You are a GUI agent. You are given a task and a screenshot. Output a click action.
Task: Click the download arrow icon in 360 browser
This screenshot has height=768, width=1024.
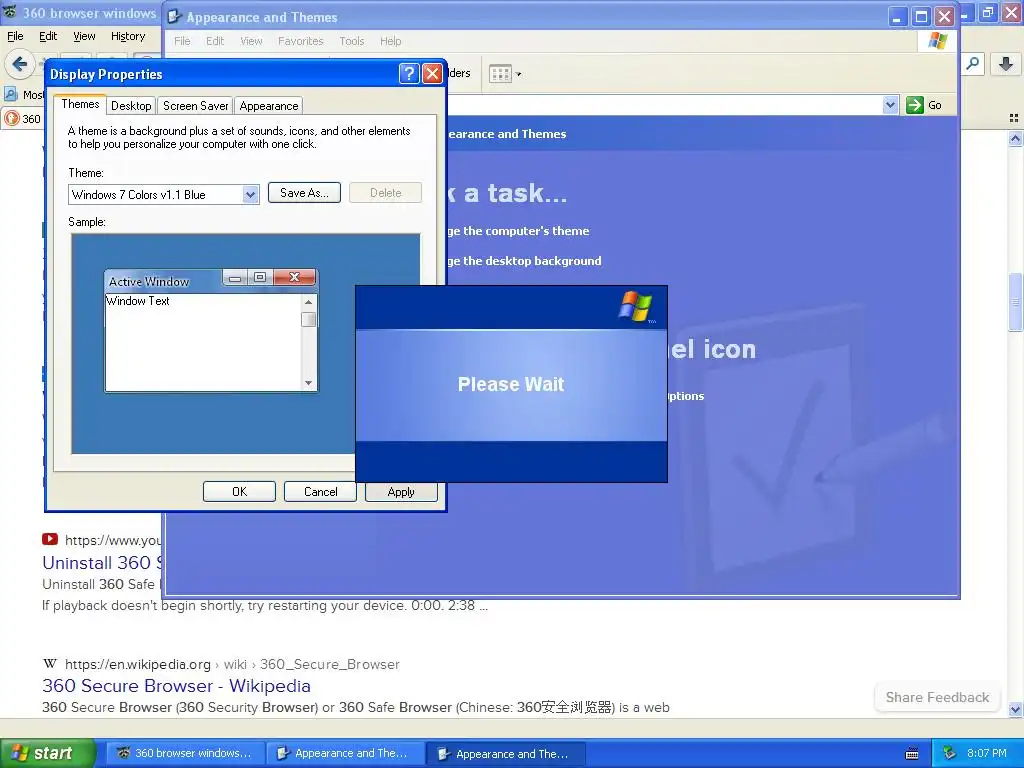coord(1006,64)
